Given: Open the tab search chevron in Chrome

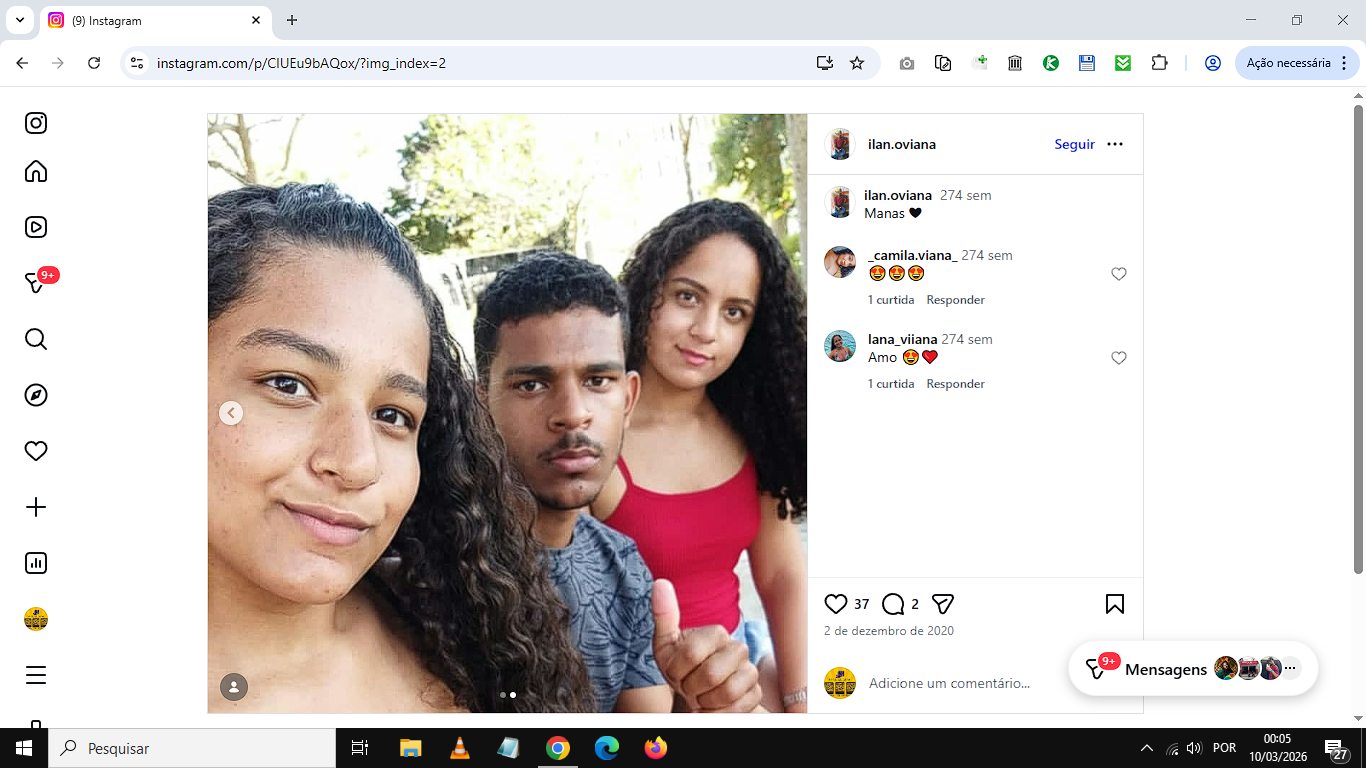Looking at the screenshot, I should pos(19,20).
